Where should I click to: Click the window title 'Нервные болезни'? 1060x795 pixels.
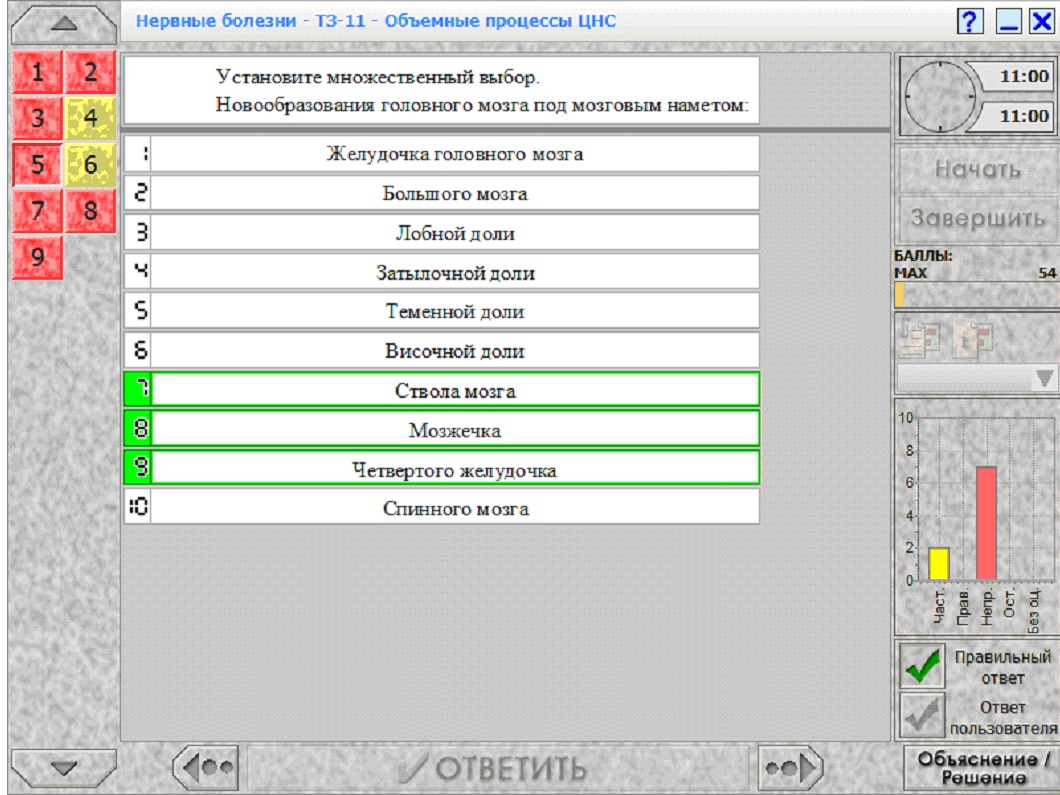pos(216,21)
